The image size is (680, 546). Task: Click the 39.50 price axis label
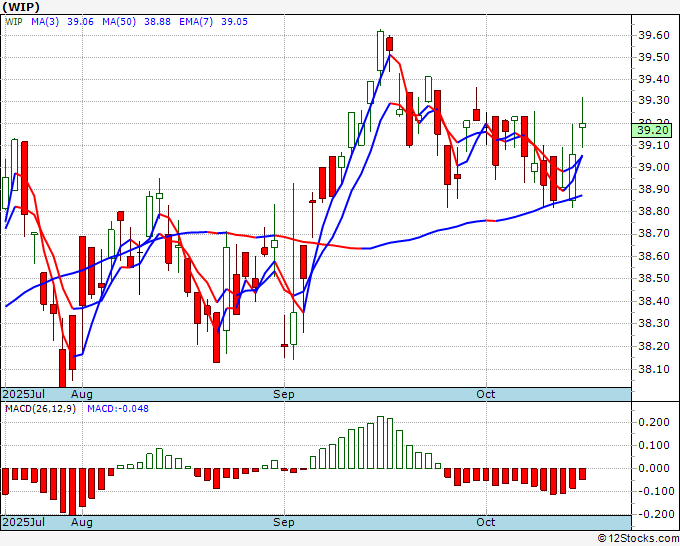coord(654,57)
